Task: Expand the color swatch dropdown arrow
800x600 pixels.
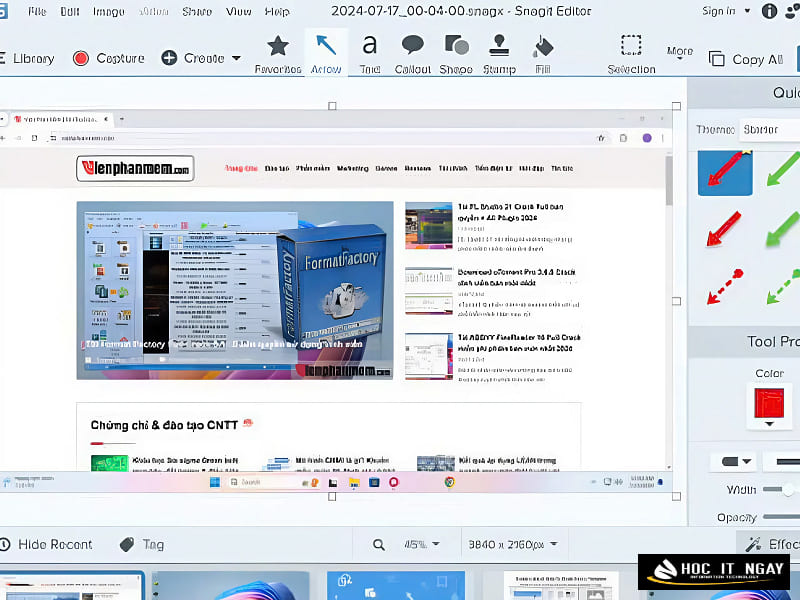Action: 769,424
